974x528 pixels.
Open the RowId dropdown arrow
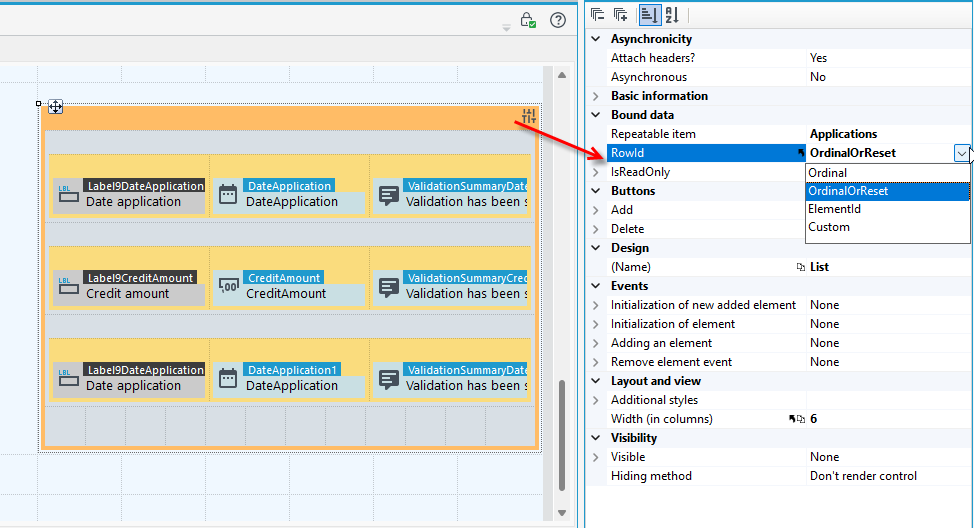click(x=962, y=153)
